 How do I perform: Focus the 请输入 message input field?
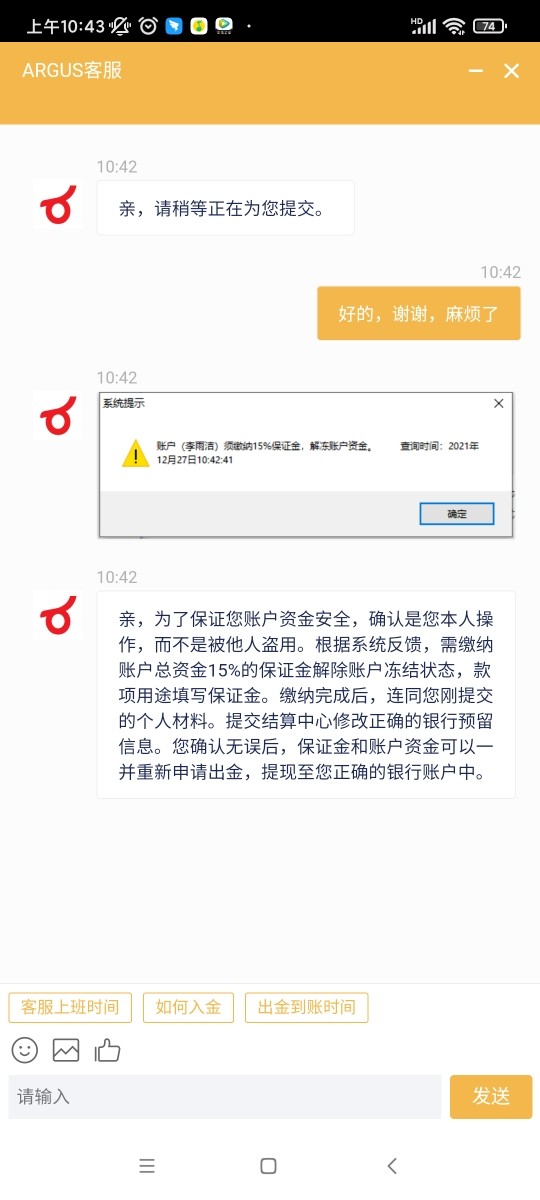pyautogui.click(x=225, y=1096)
